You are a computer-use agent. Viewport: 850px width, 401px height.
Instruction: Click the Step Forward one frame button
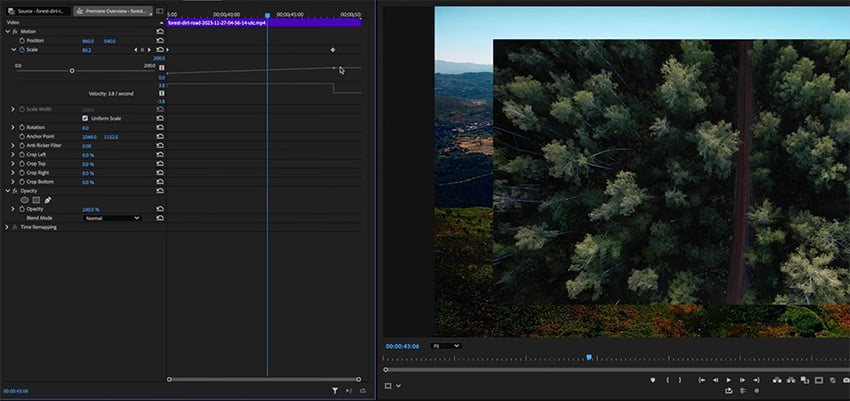pos(741,380)
